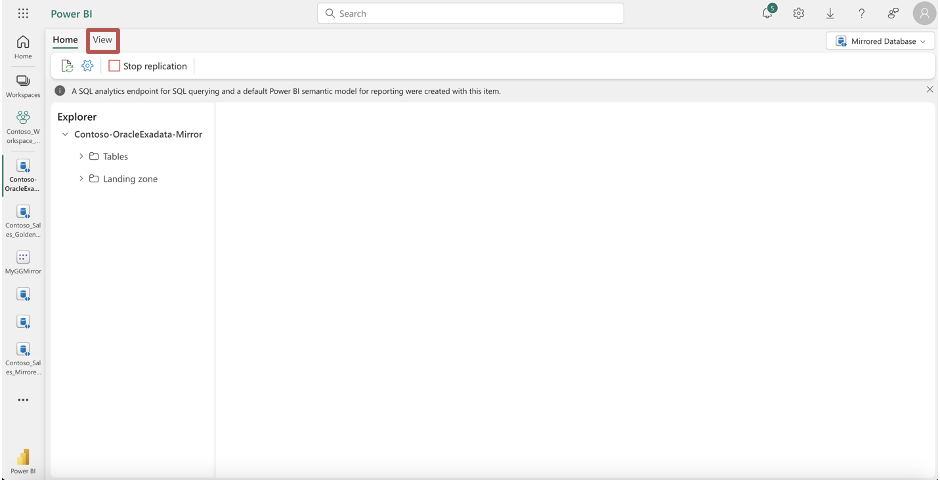The width and height of the screenshot is (940, 484).
Task: Select Contoso-OracleExadata-Mirror in Explorer
Action: point(138,134)
